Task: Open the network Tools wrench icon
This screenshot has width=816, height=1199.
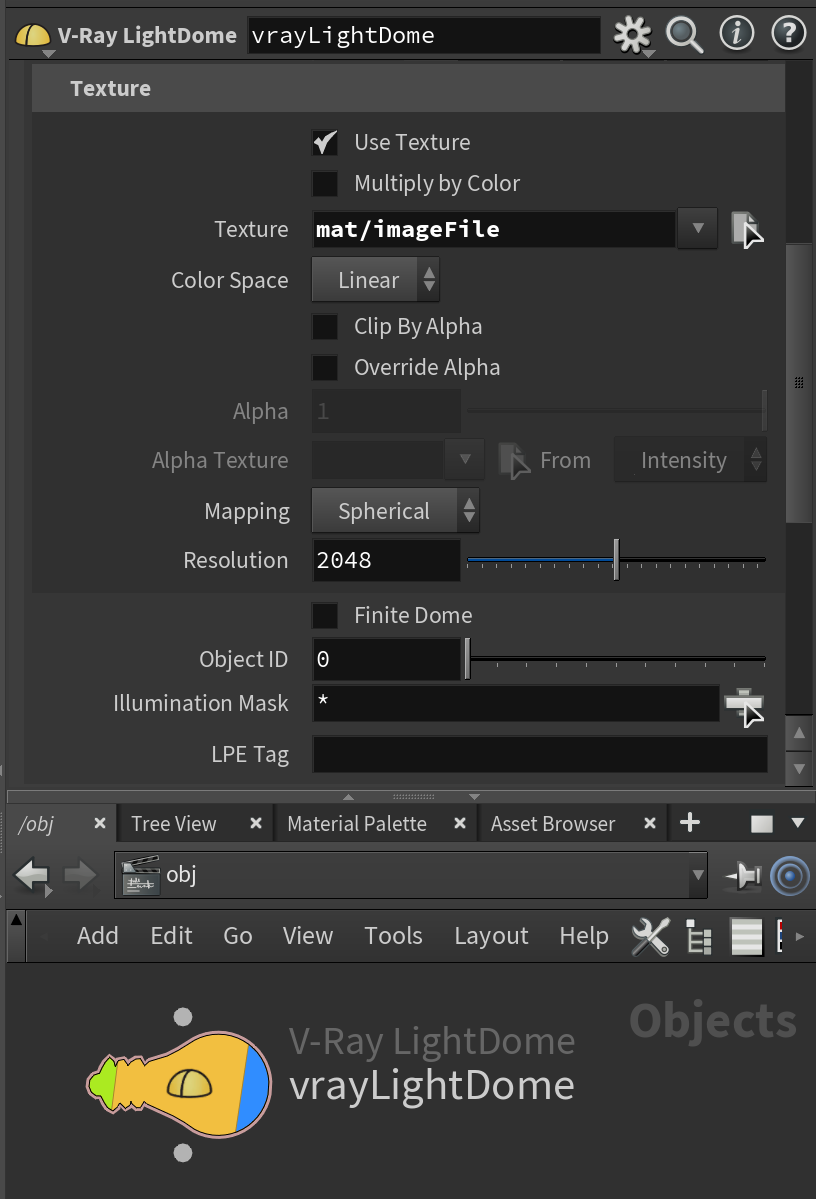Action: coord(650,936)
